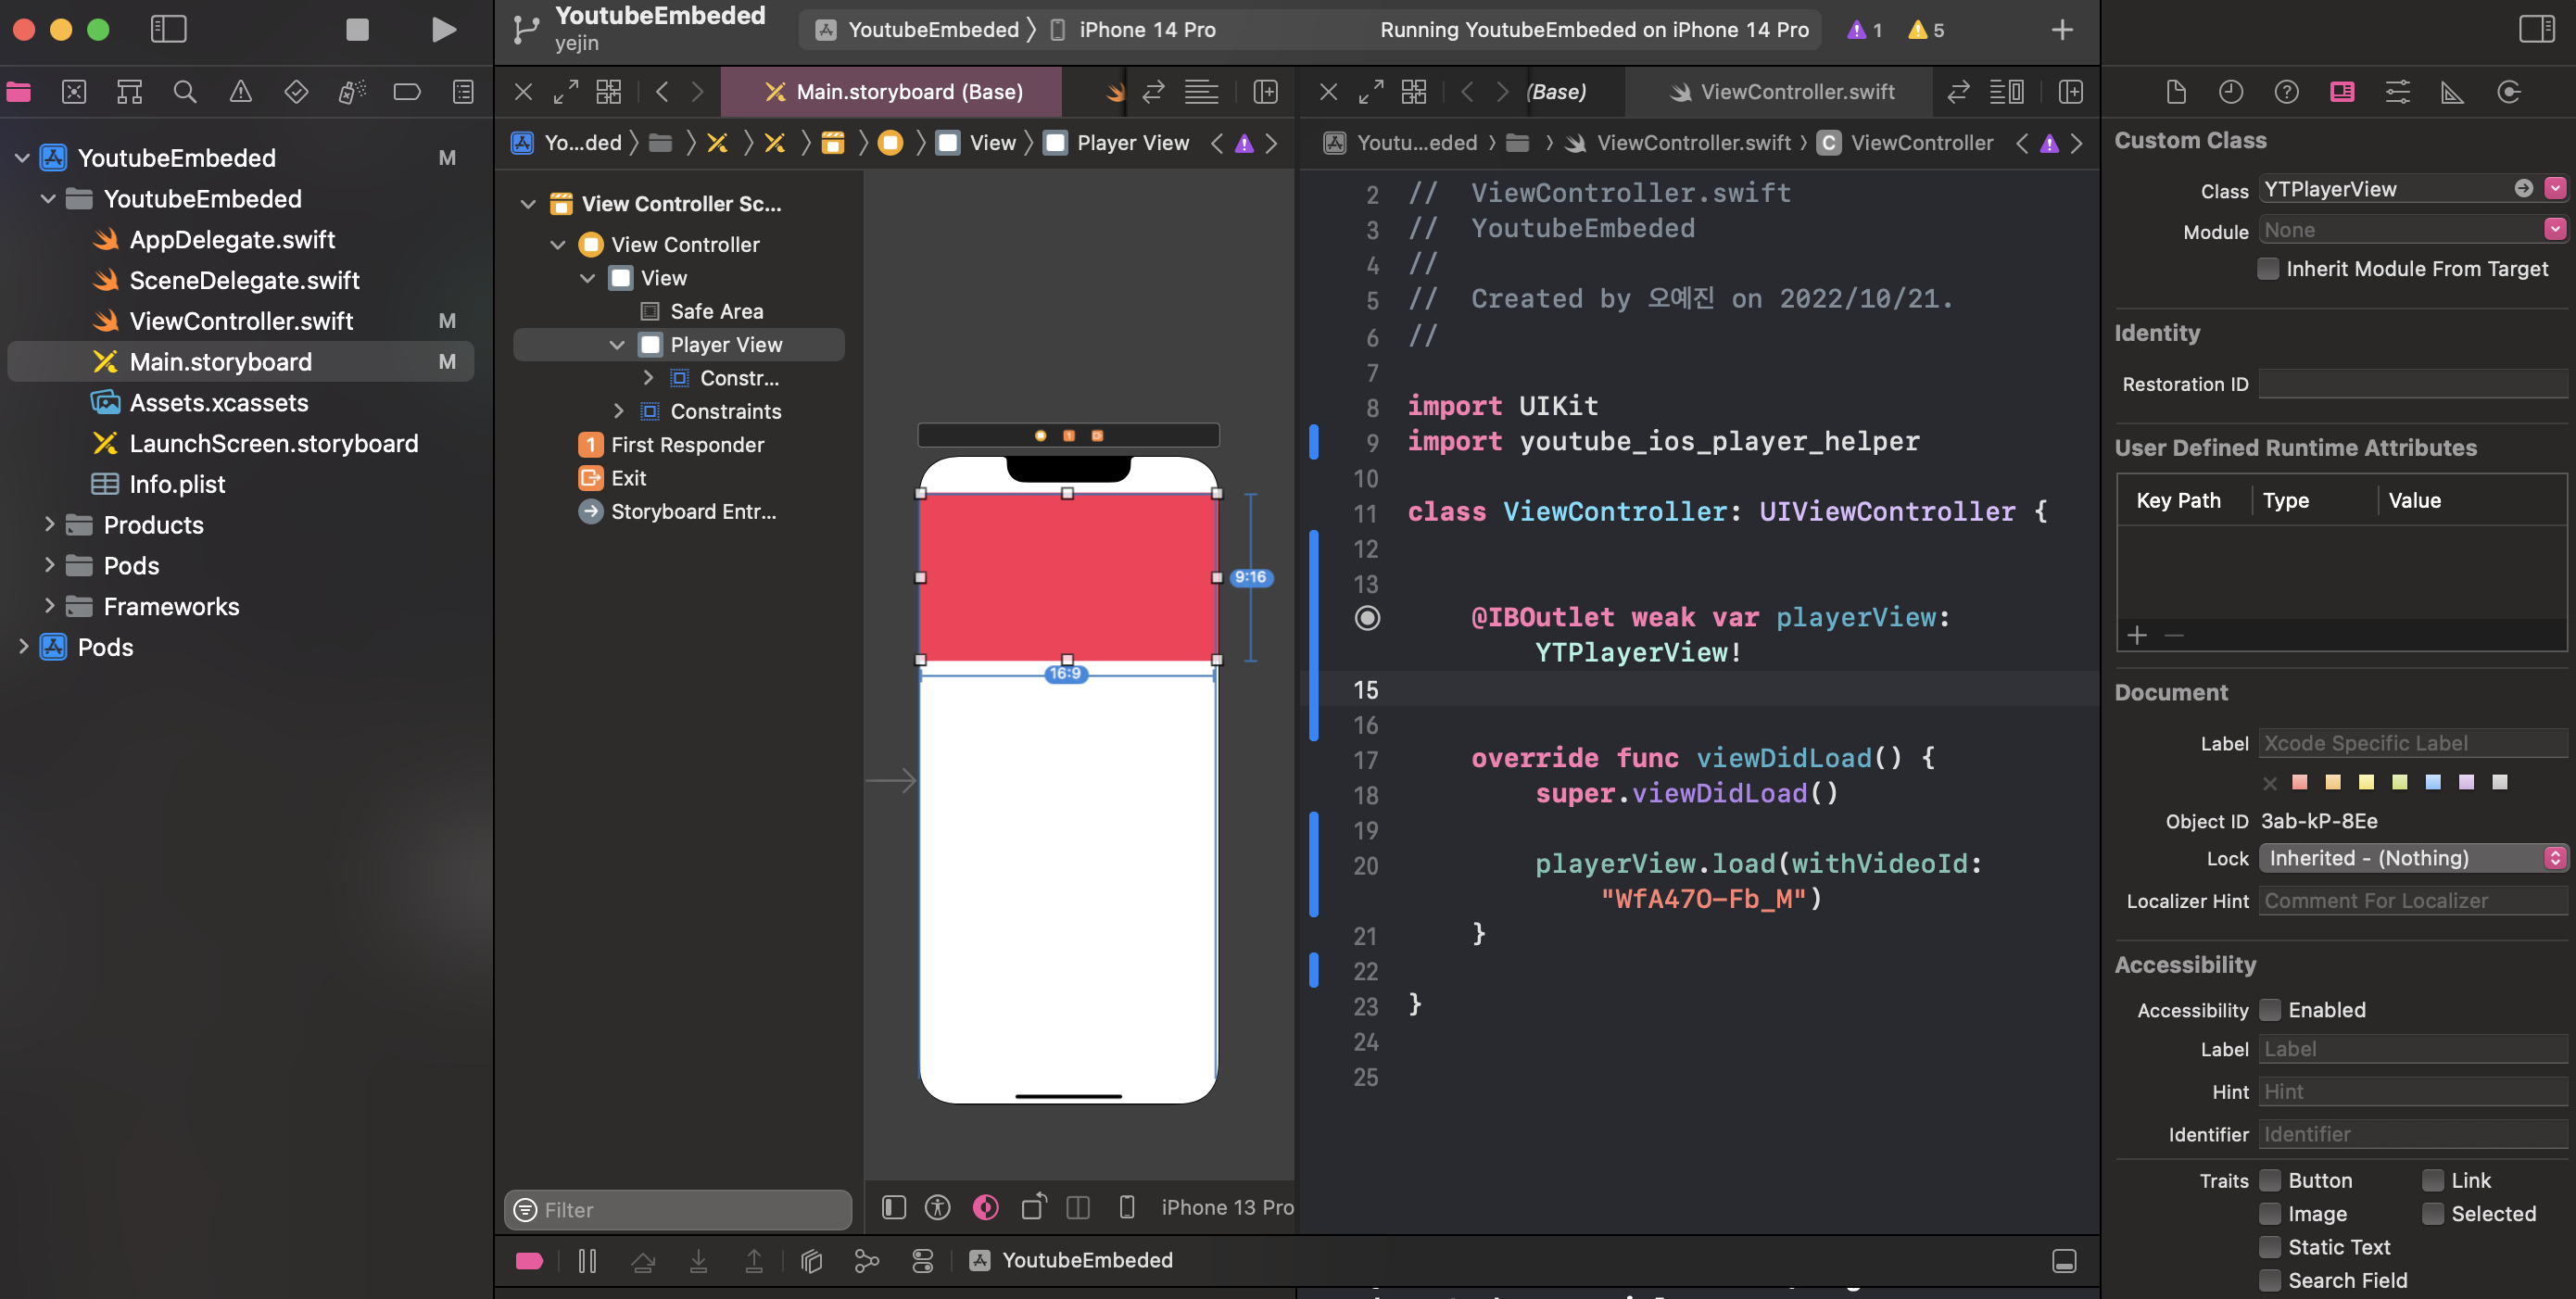Open the Connections inspector icon

coord(2508,92)
